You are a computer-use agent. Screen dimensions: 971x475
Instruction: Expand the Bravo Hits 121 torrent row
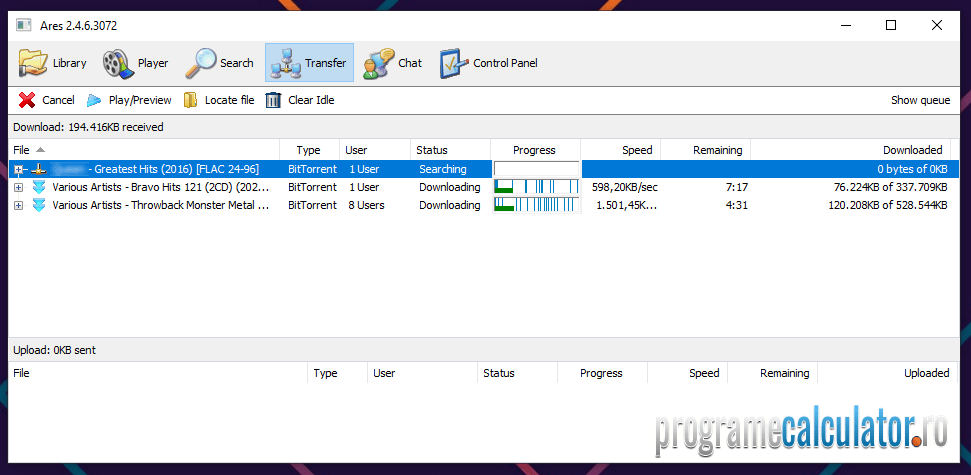tap(19, 187)
